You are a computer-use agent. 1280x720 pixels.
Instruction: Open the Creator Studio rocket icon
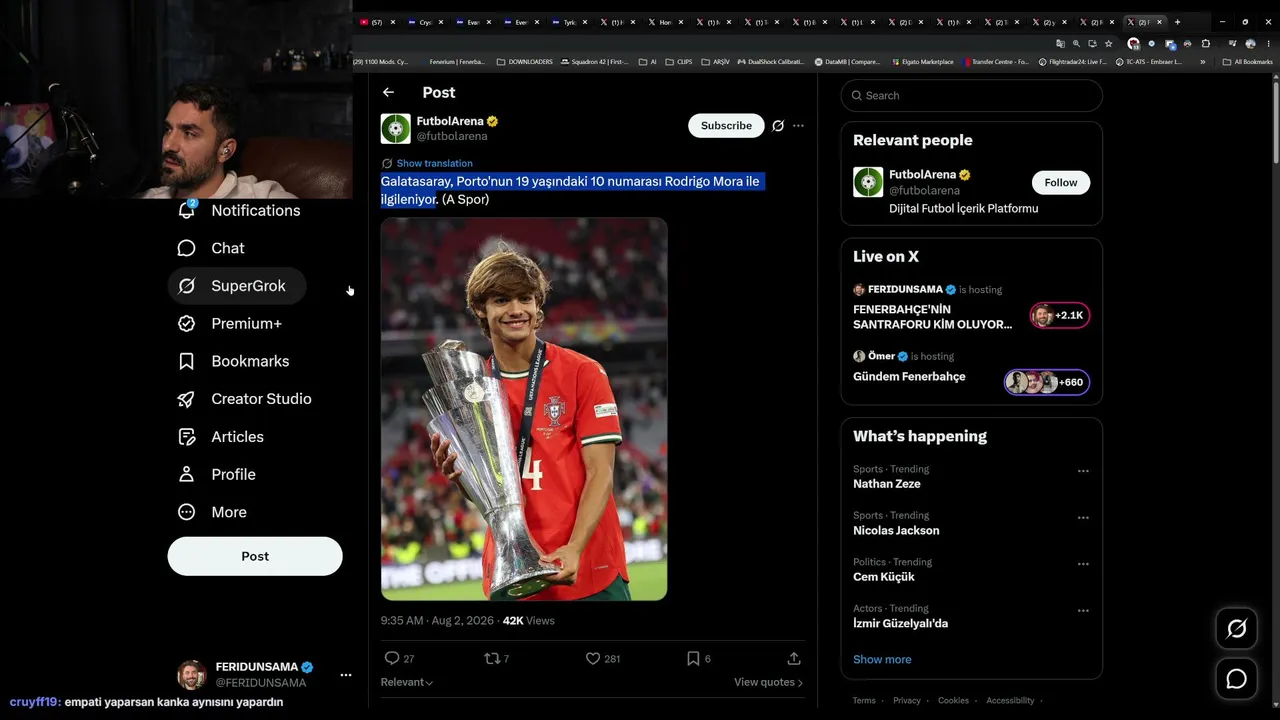click(186, 399)
